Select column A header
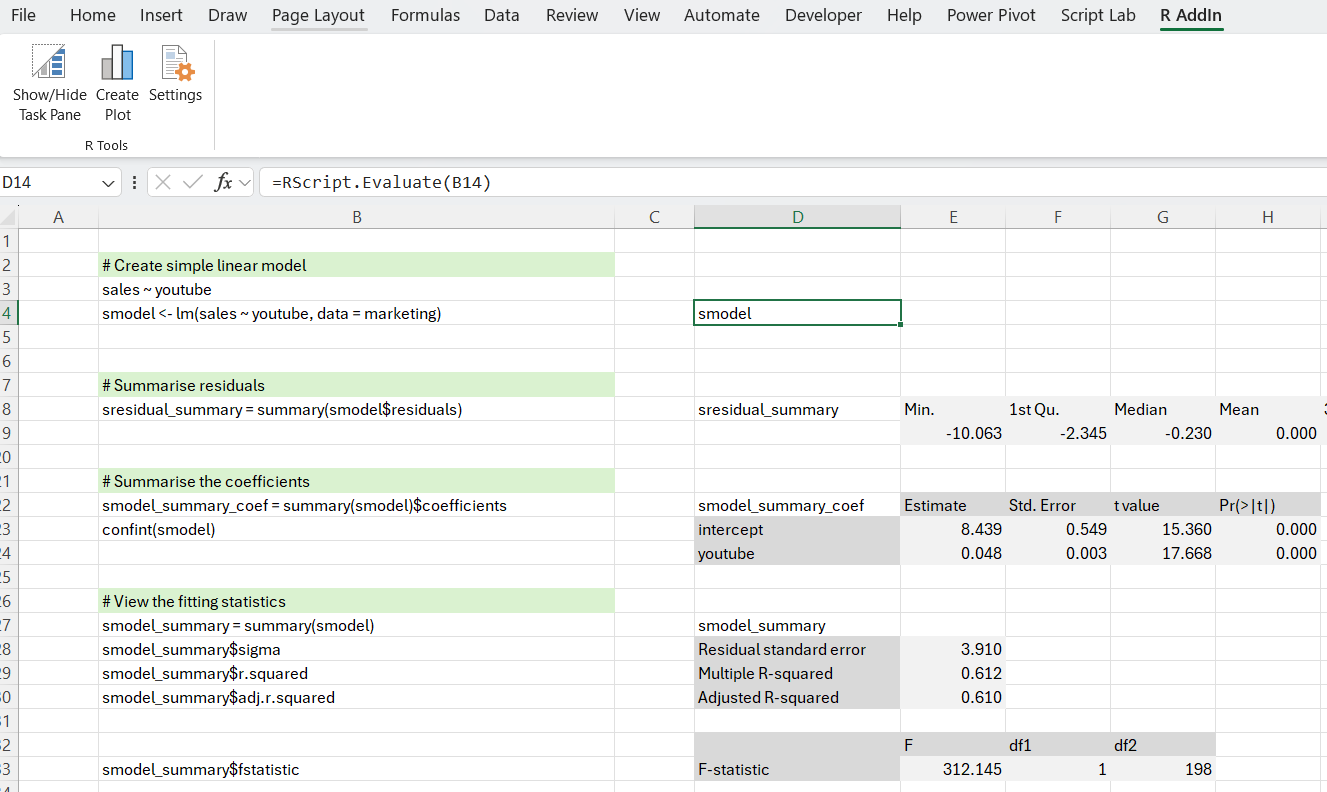Viewport: 1327px width, 792px height. tap(58, 217)
